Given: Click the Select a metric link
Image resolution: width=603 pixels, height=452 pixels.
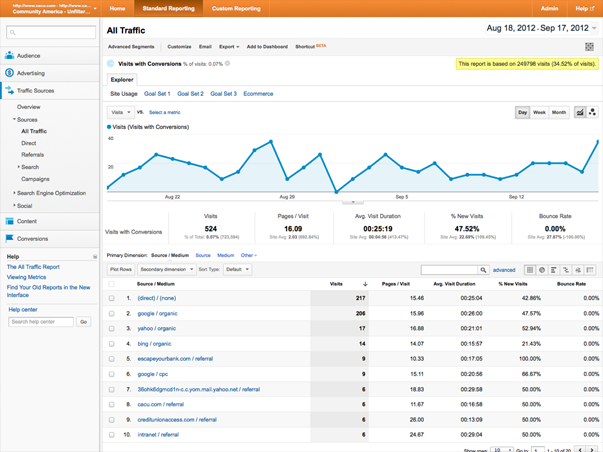Looking at the screenshot, I should pyautogui.click(x=165, y=112).
